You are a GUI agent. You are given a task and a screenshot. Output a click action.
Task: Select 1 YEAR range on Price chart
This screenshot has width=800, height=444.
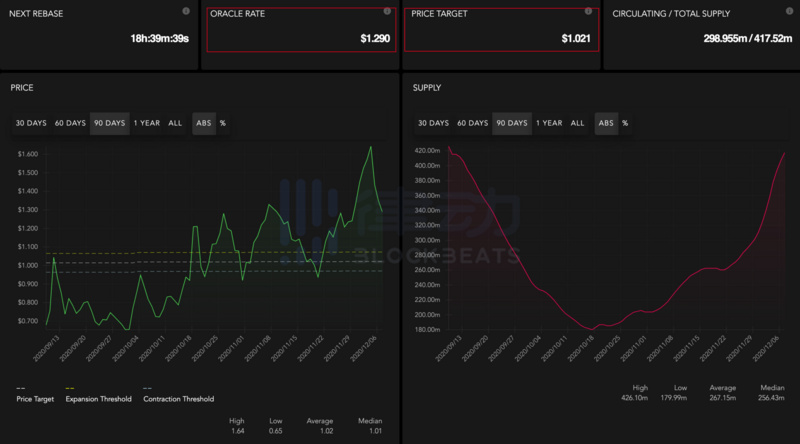(146, 123)
